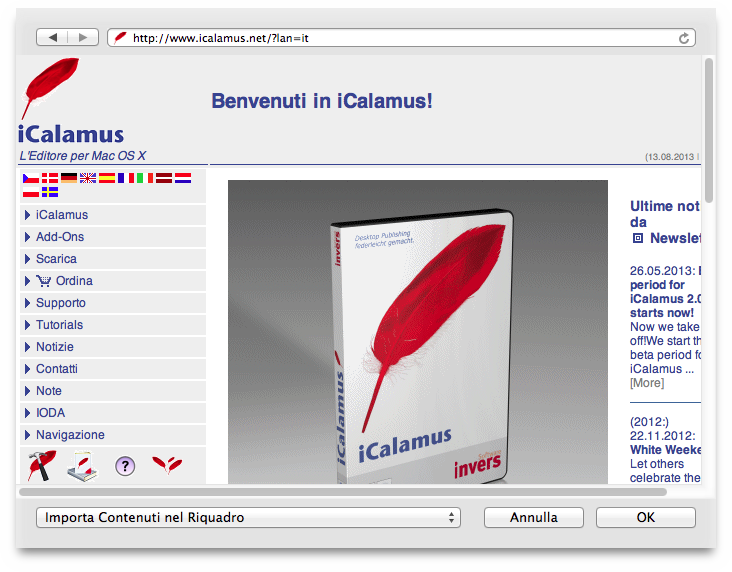Confirm with the OK button

646,517
